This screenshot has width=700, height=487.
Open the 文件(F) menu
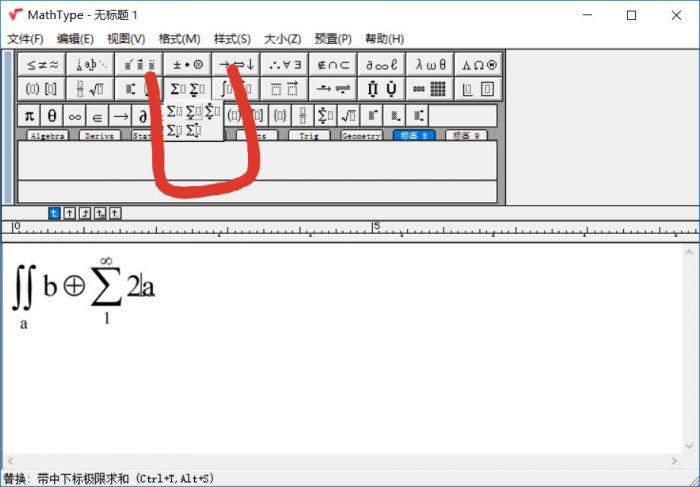(25, 39)
